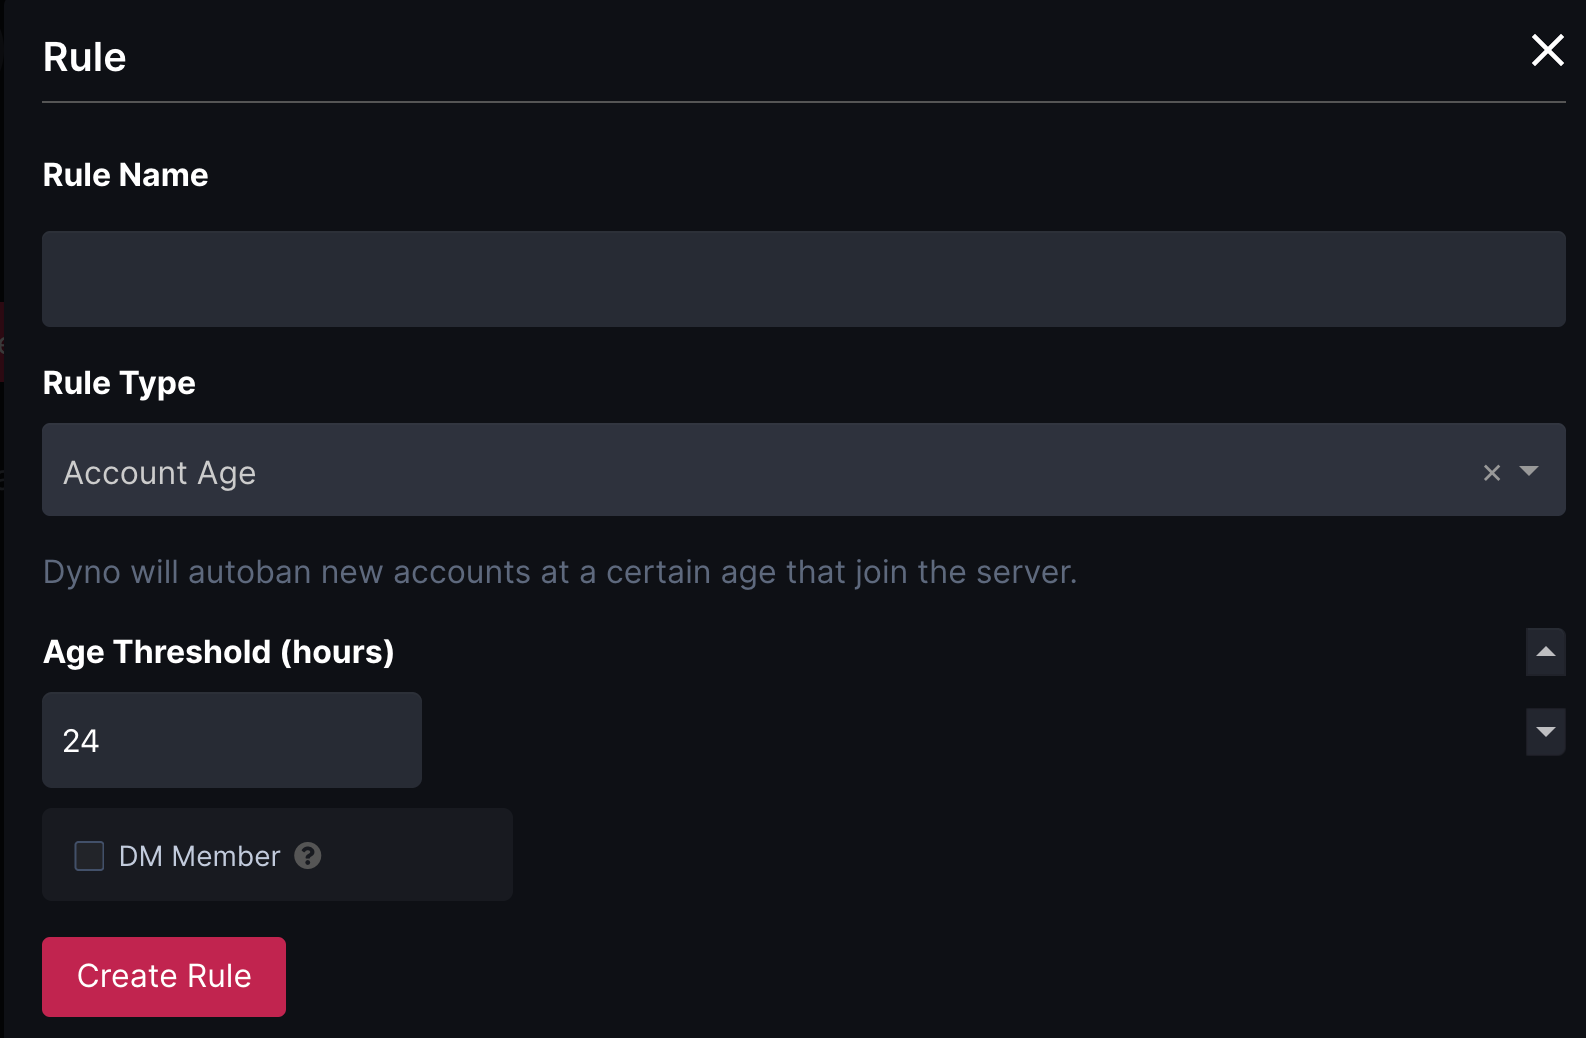Screen dimensions: 1586x1038
Task: Click the Rule Type label
Action: point(119,383)
